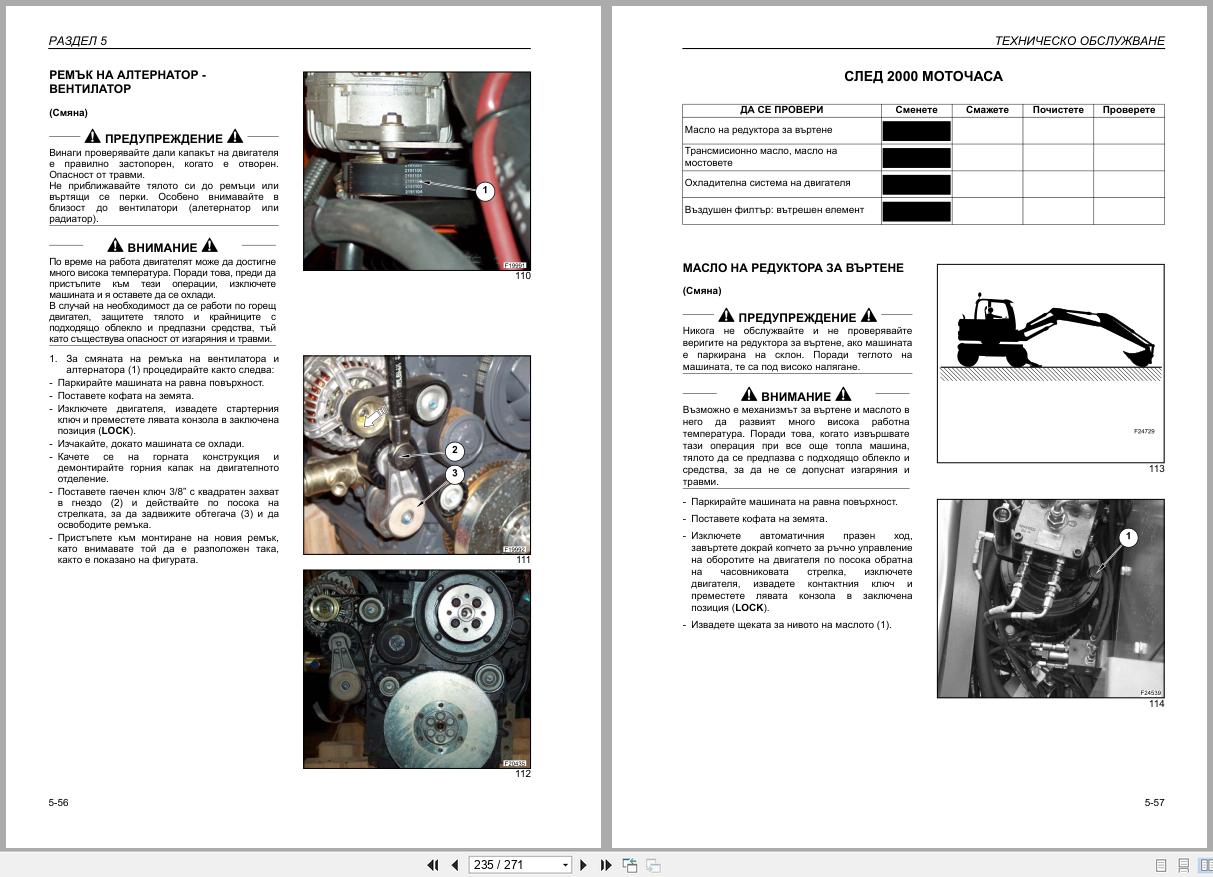1213x877 pixels.
Task: Click table header Проверете
Action: [1129, 110]
